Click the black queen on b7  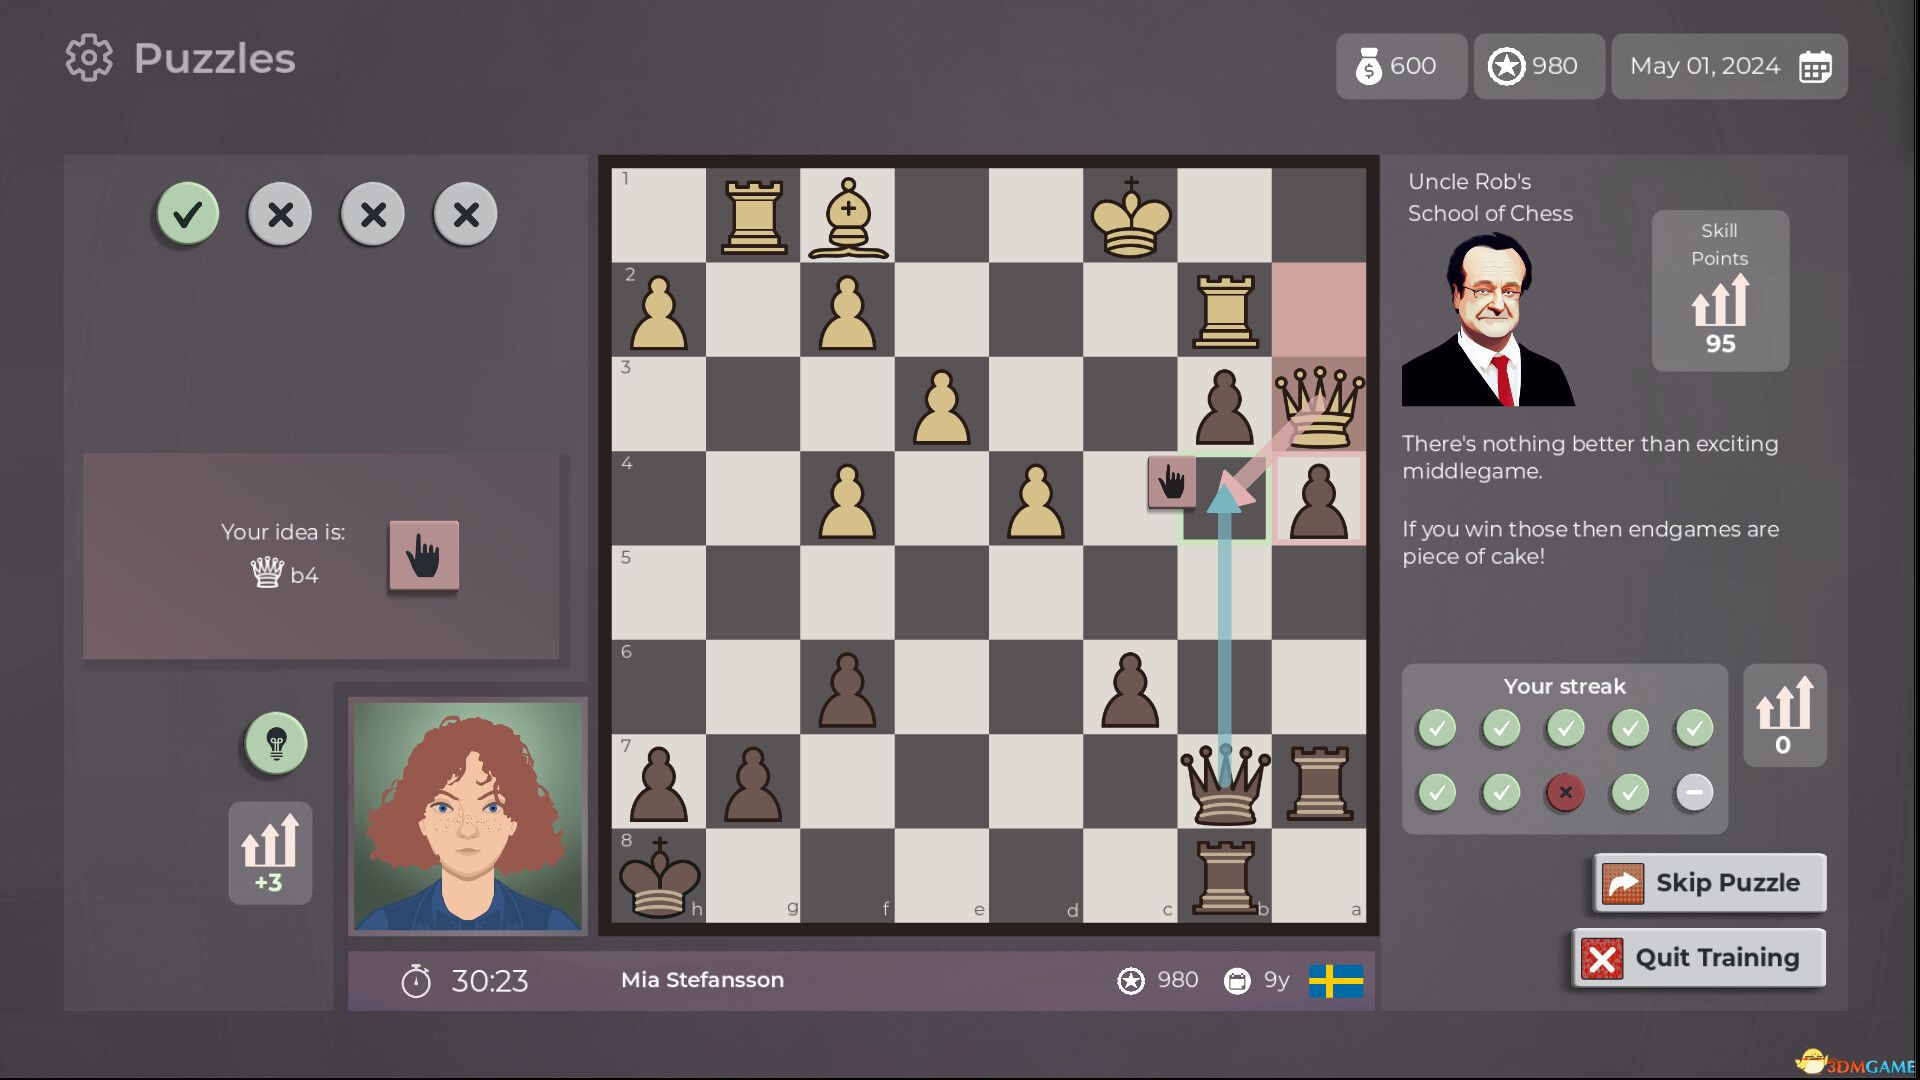1225,785
